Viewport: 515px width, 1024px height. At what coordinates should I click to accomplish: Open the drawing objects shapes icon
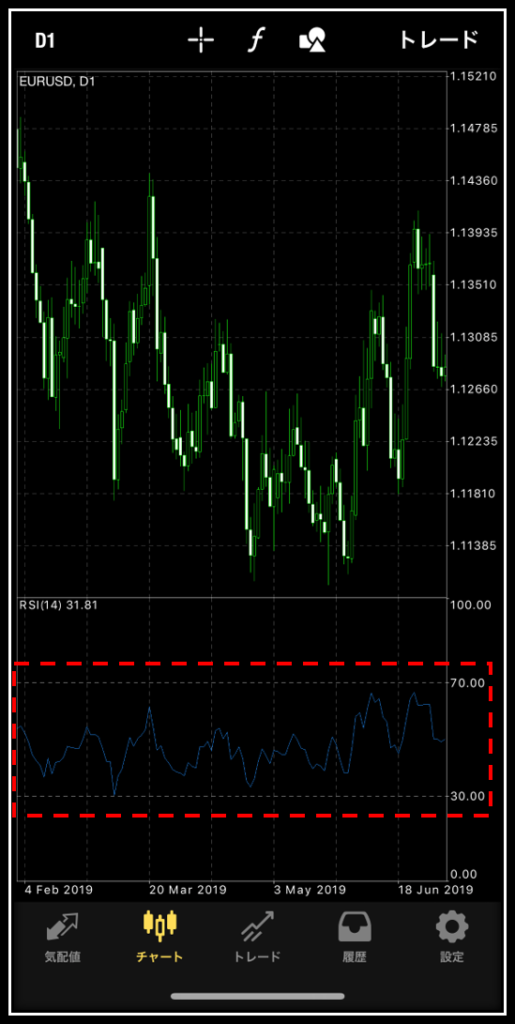point(312,40)
